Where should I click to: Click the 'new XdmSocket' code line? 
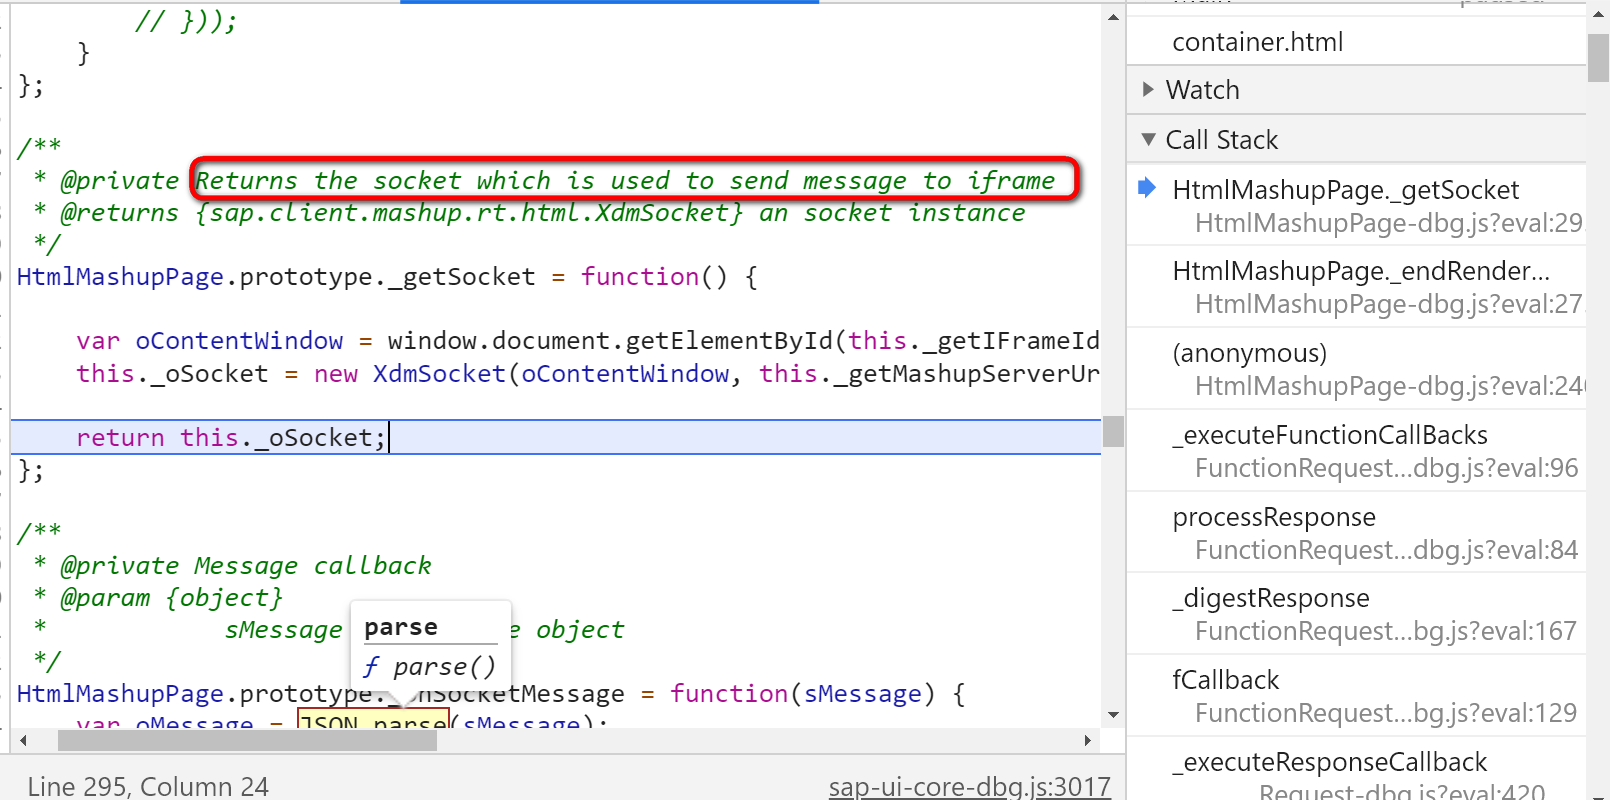point(588,374)
